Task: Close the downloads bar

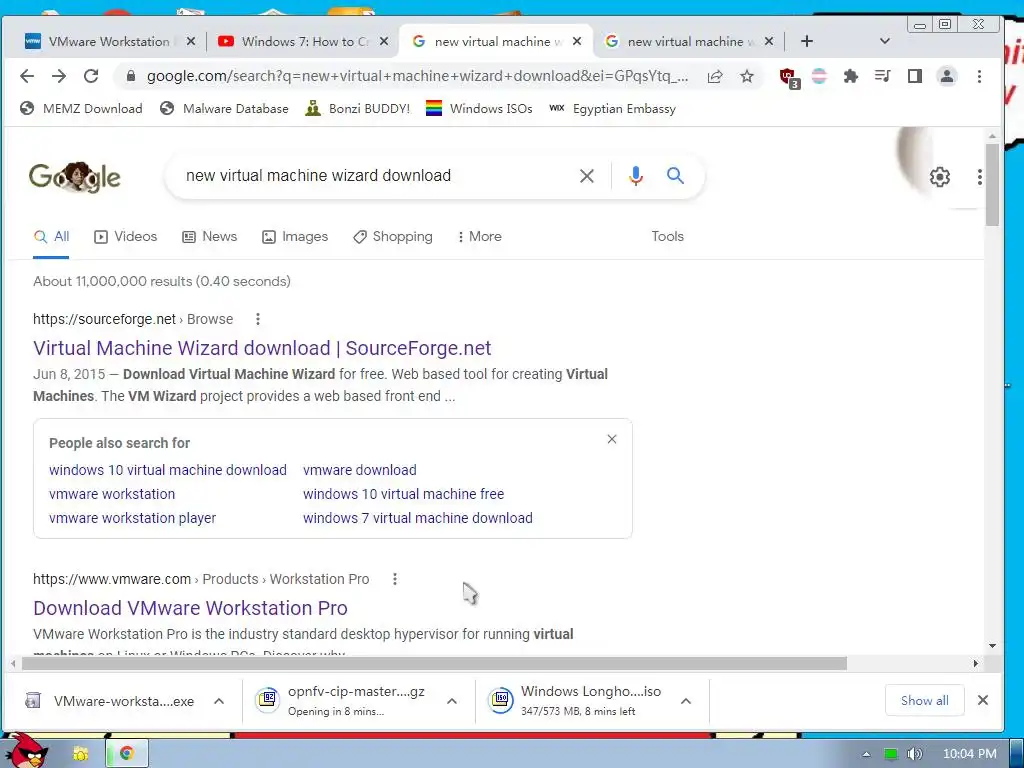Action: 982,700
